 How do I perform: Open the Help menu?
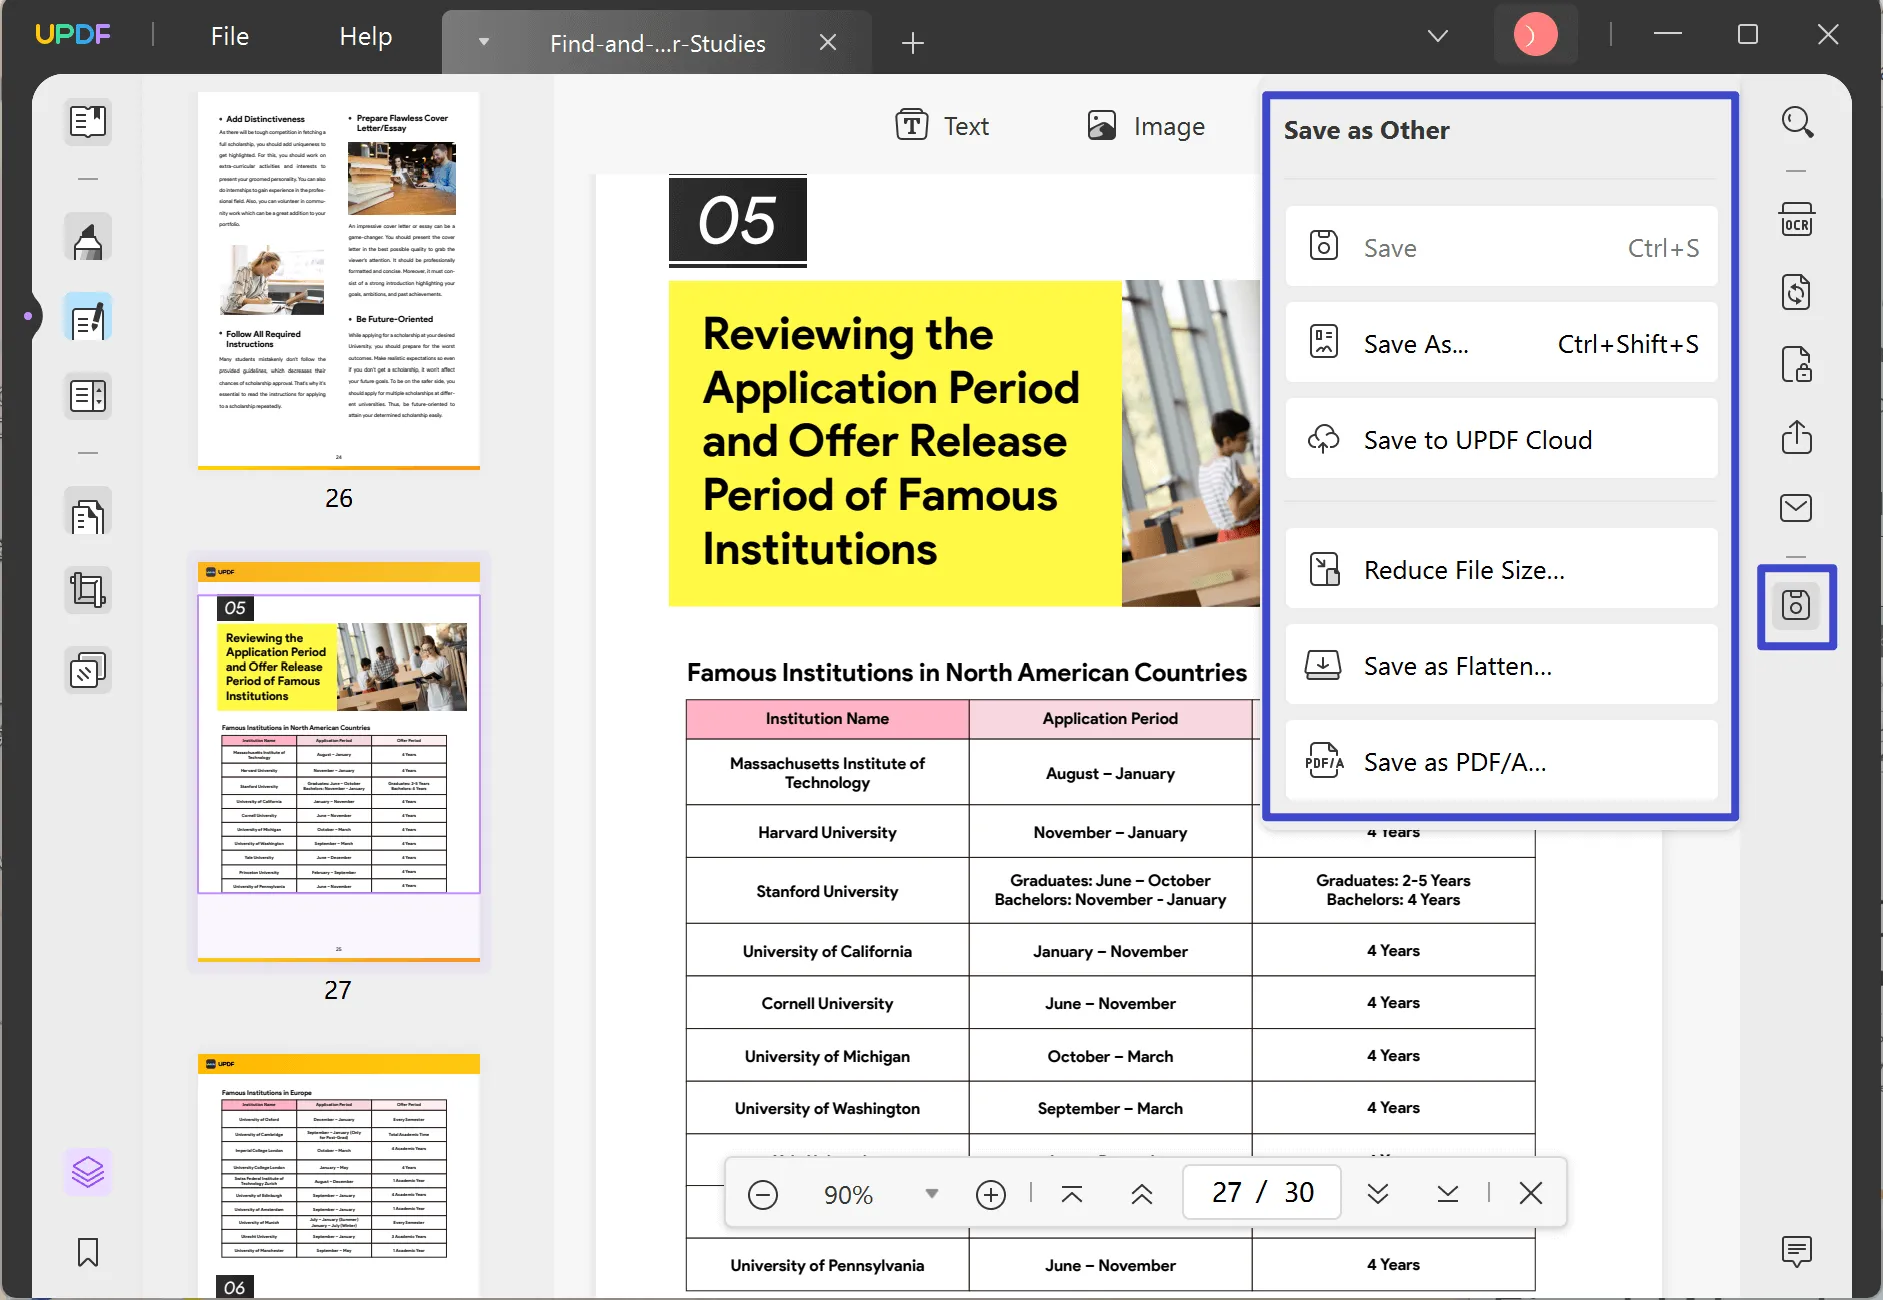tap(365, 37)
